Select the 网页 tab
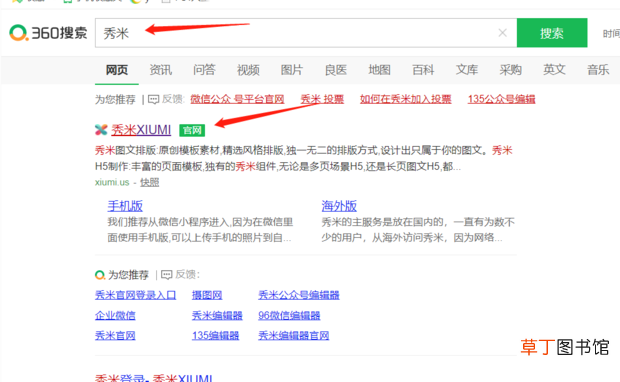 (117, 70)
